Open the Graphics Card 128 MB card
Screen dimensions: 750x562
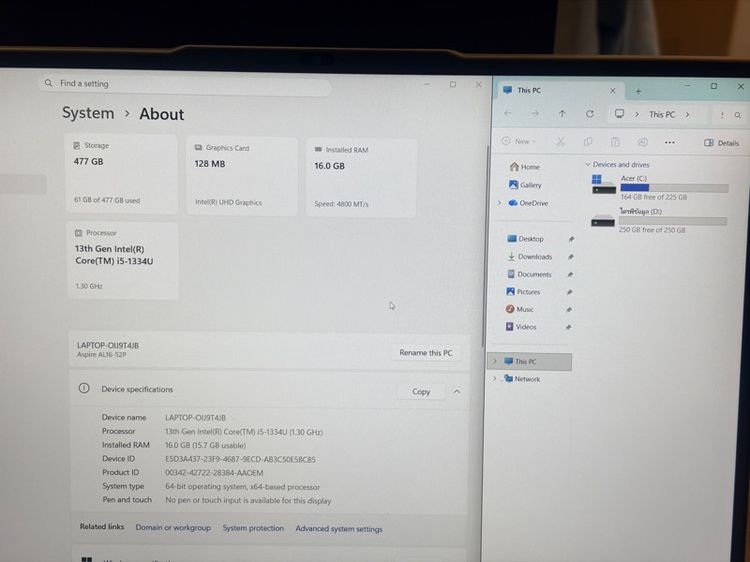click(x=242, y=176)
